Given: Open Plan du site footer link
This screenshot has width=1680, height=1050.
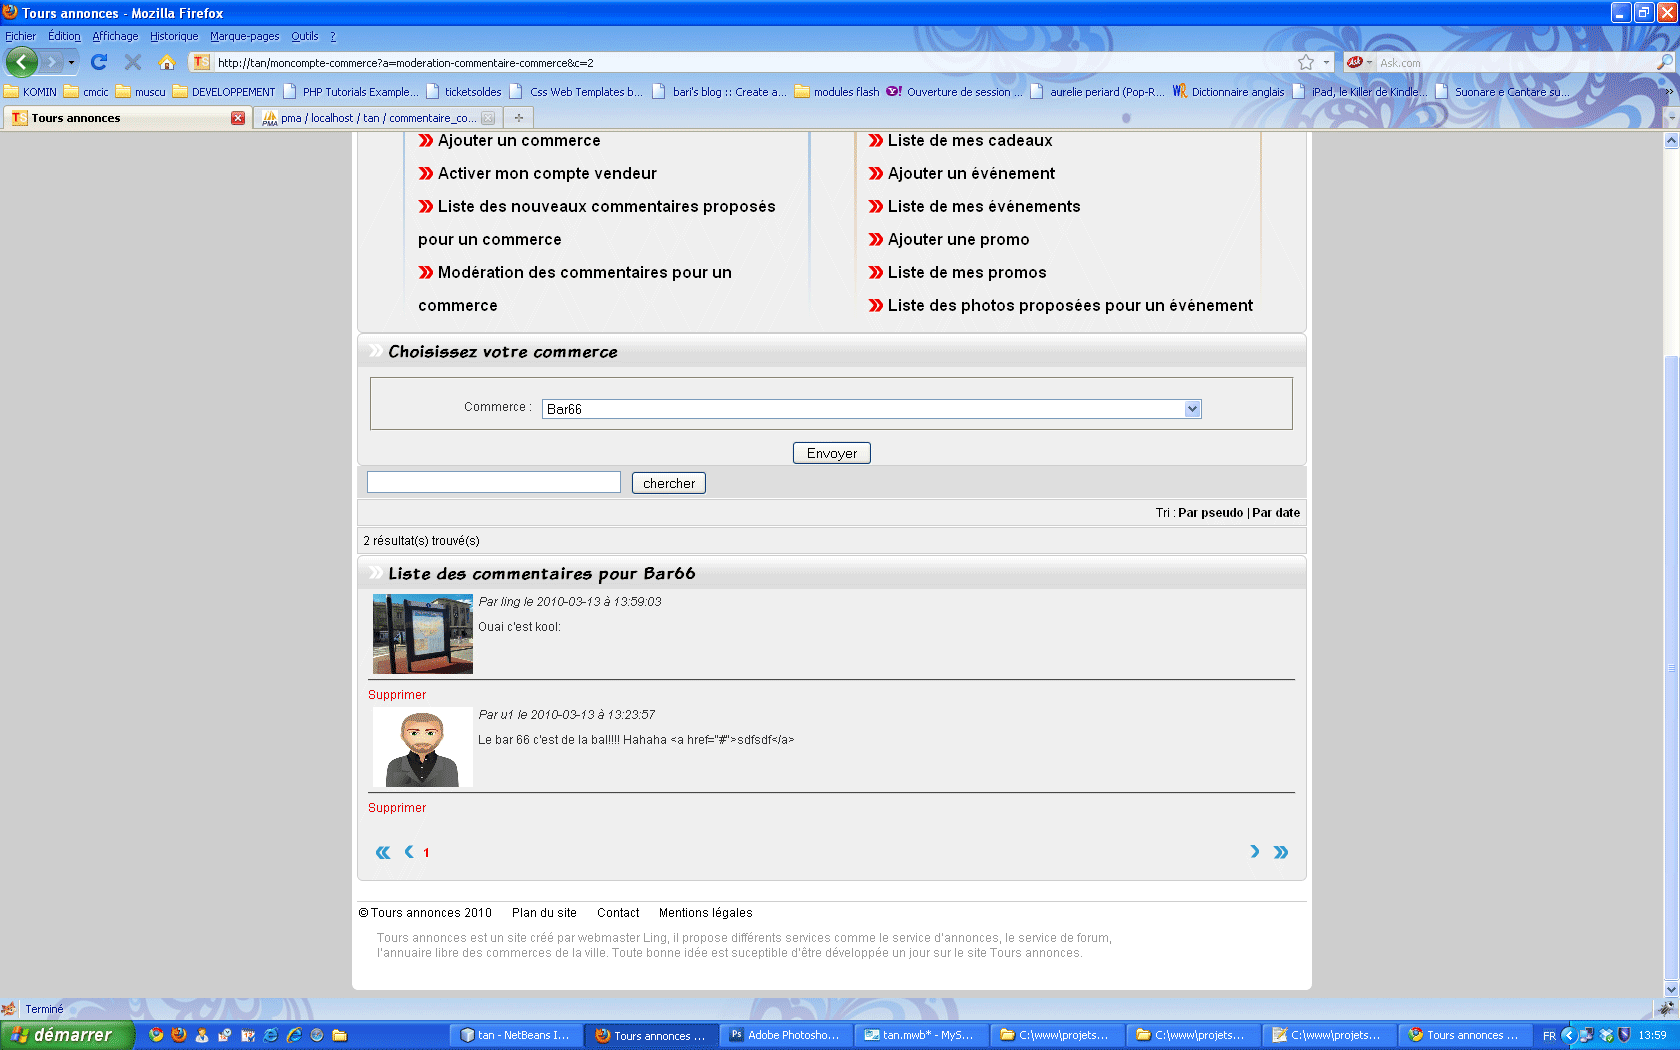Looking at the screenshot, I should pyautogui.click(x=544, y=913).
